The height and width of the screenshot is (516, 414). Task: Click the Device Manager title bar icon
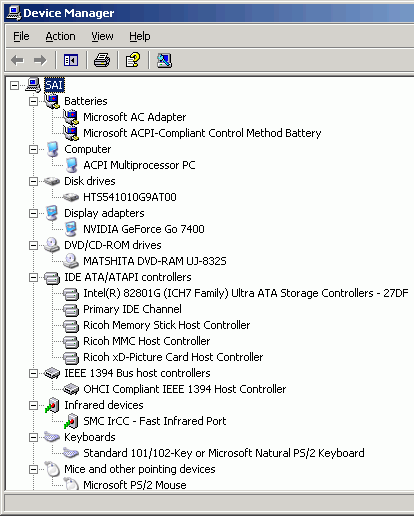pyautogui.click(x=14, y=13)
